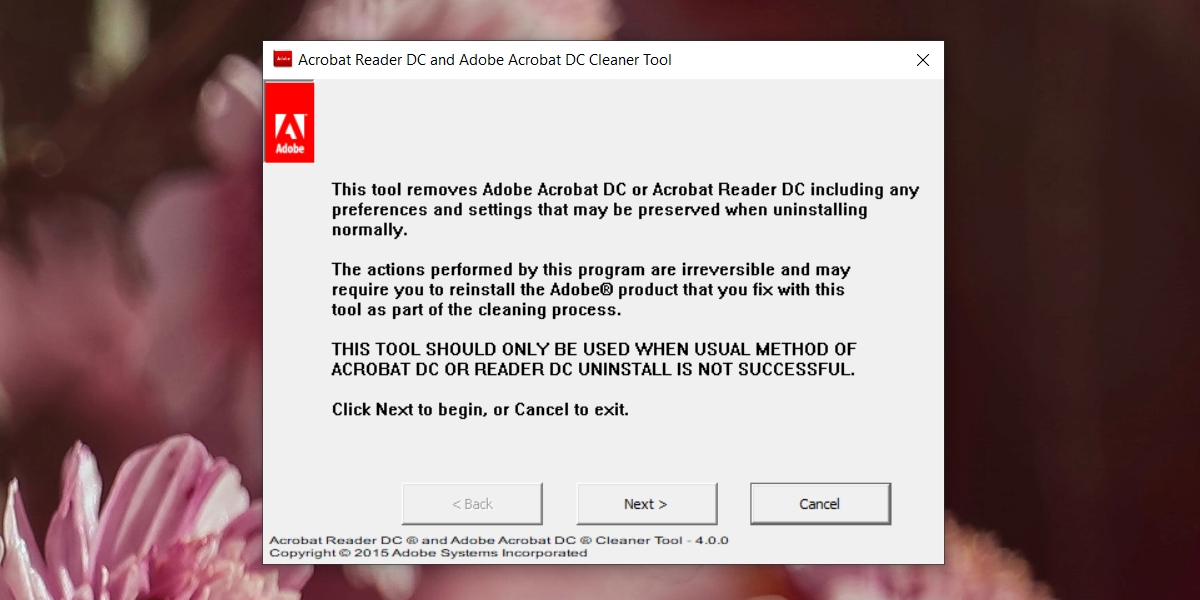Click the 'Copyright © 2015 Adobe Systems' footer
1200x600 pixels.
coord(428,552)
